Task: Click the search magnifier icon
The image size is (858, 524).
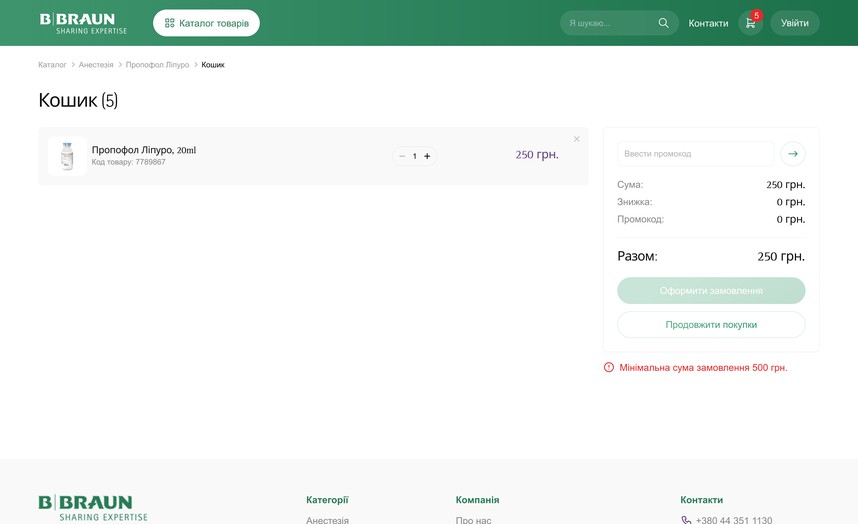Action: pos(663,23)
